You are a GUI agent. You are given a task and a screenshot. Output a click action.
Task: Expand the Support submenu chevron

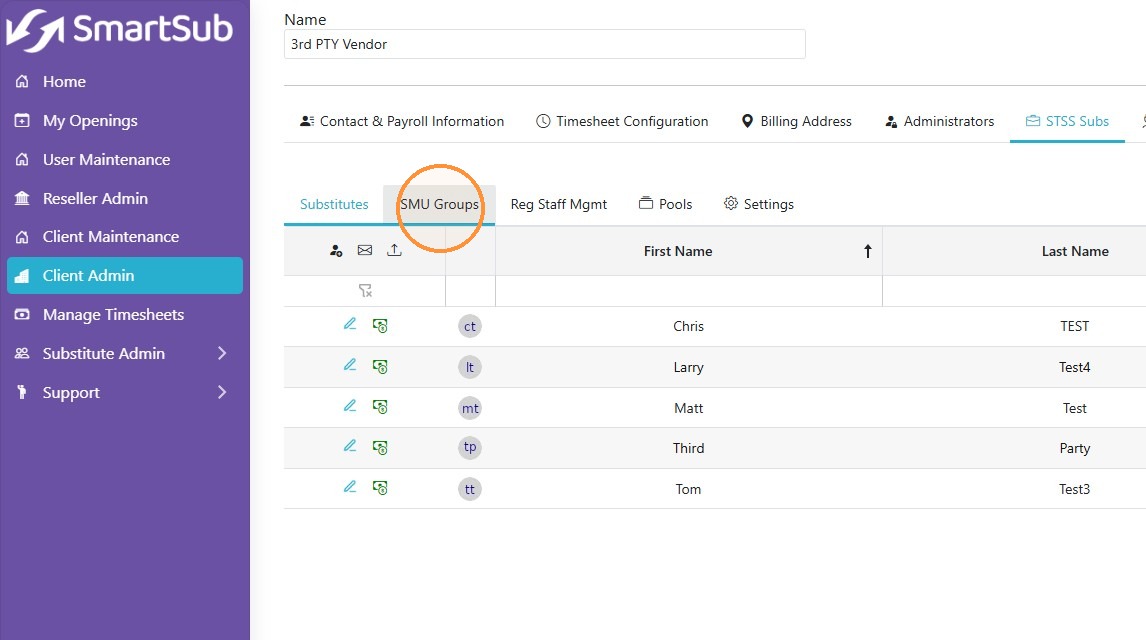pyautogui.click(x=222, y=392)
